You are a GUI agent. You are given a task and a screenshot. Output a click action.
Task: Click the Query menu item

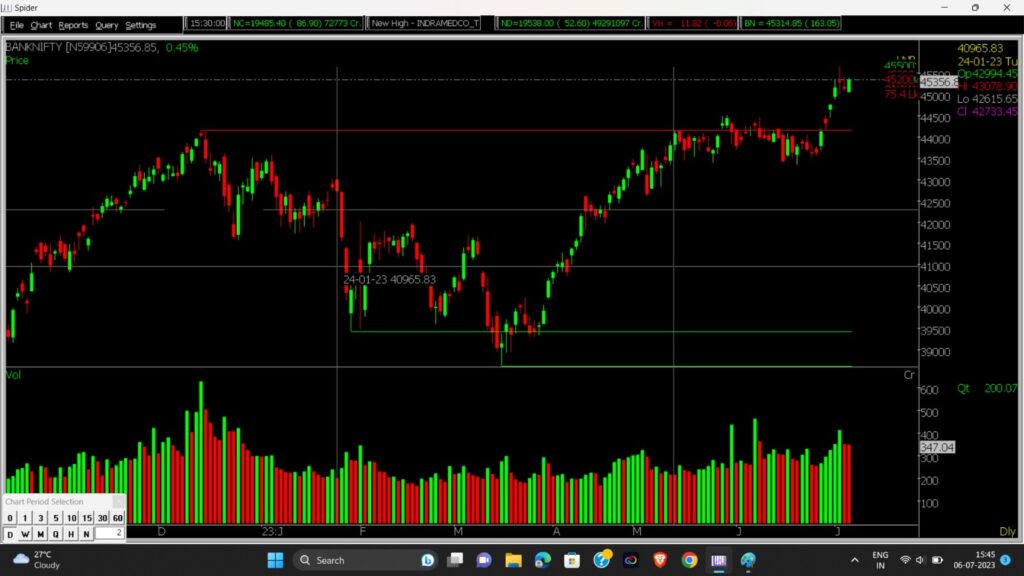pyautogui.click(x=107, y=24)
